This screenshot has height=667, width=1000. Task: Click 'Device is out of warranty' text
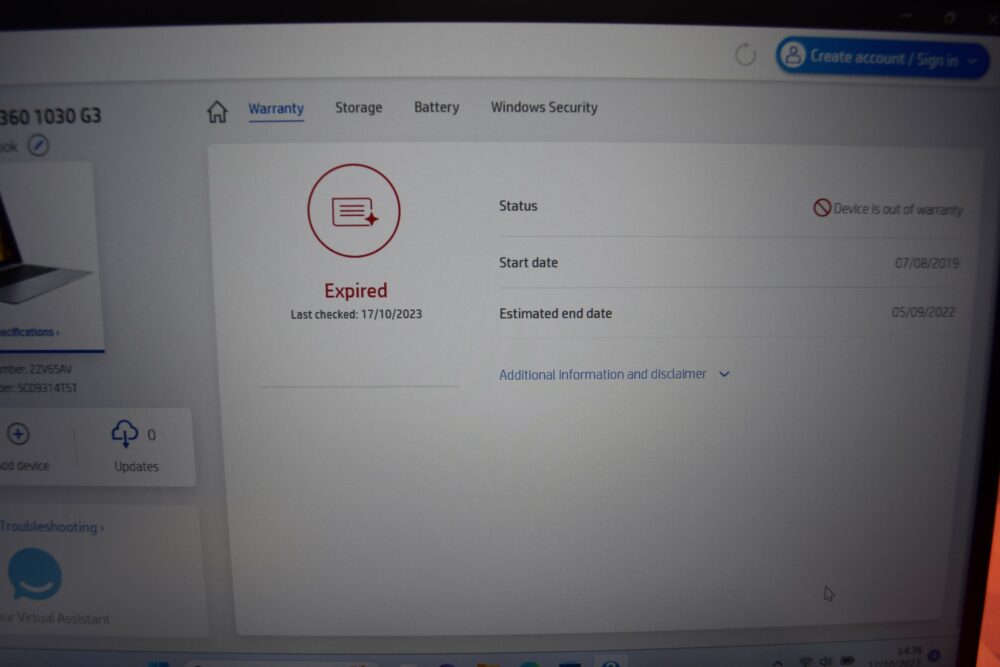[898, 209]
